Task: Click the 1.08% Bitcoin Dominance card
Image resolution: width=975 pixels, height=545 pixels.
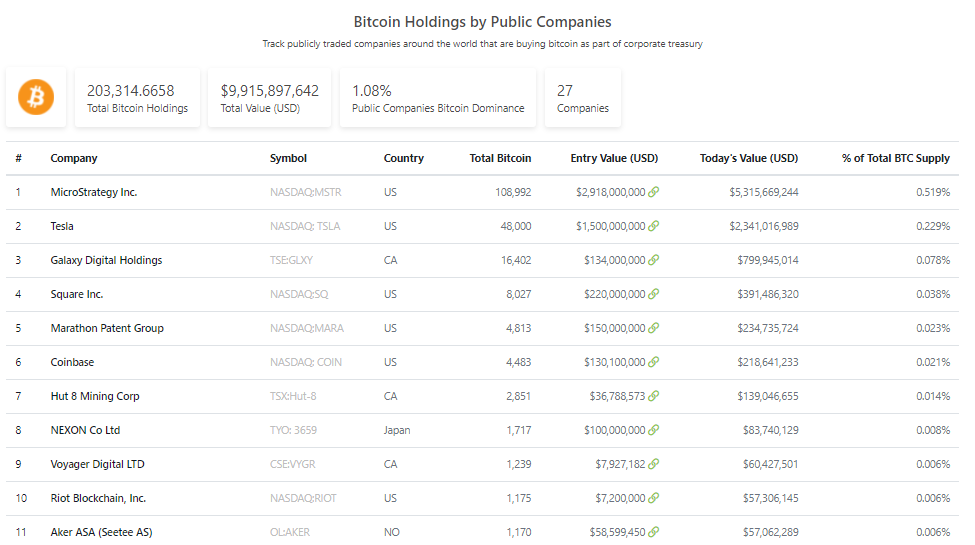Action: pyautogui.click(x=438, y=98)
